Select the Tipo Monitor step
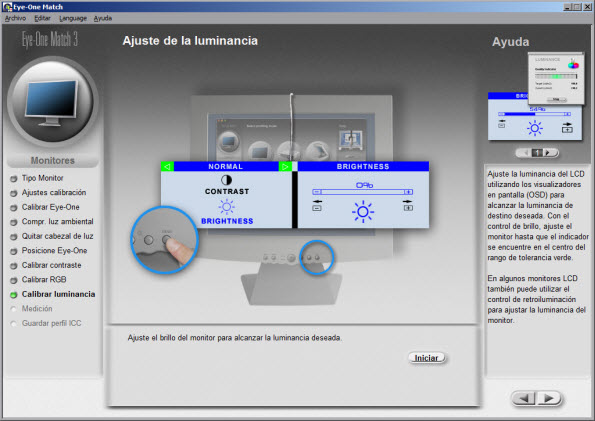This screenshot has width=595, height=421. point(42,178)
